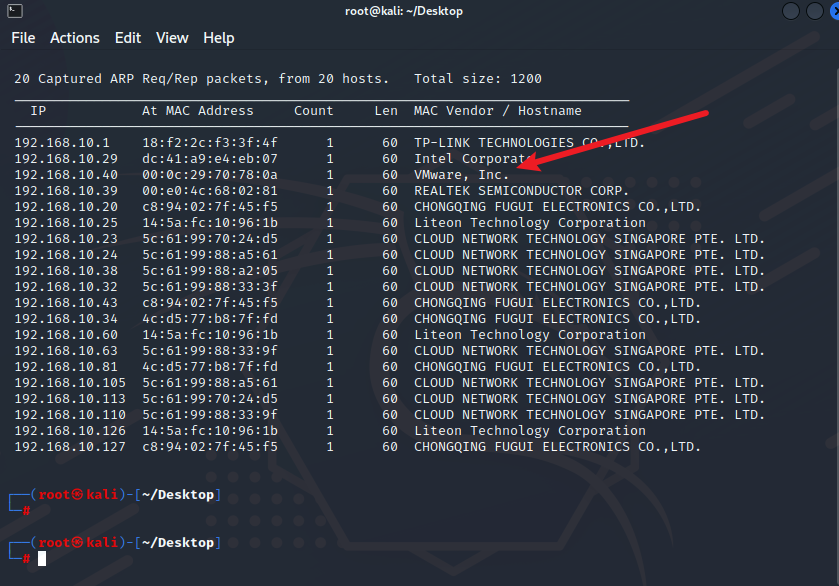The height and width of the screenshot is (586, 839).
Task: Select IP address 192.168.10.1
Action: point(62,143)
